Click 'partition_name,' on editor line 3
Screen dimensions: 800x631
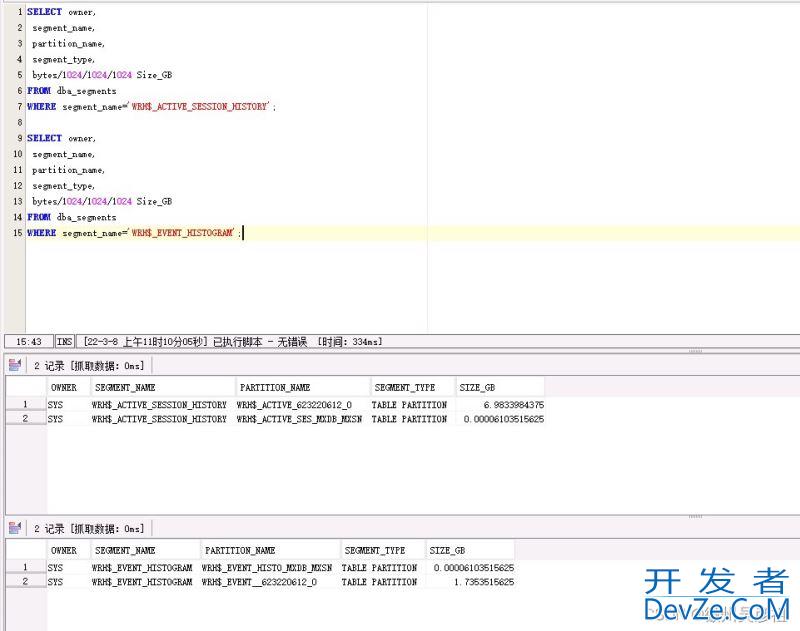click(68, 44)
